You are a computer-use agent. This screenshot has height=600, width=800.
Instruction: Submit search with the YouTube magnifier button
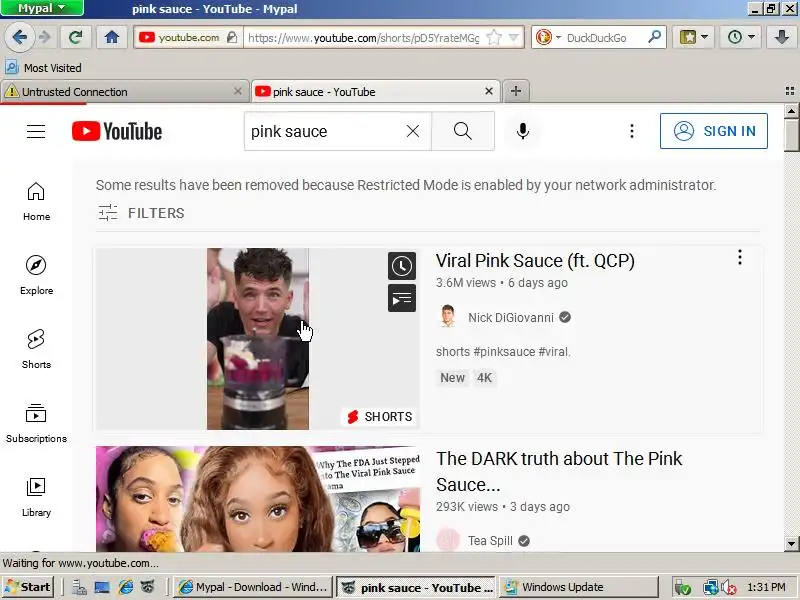click(x=463, y=131)
